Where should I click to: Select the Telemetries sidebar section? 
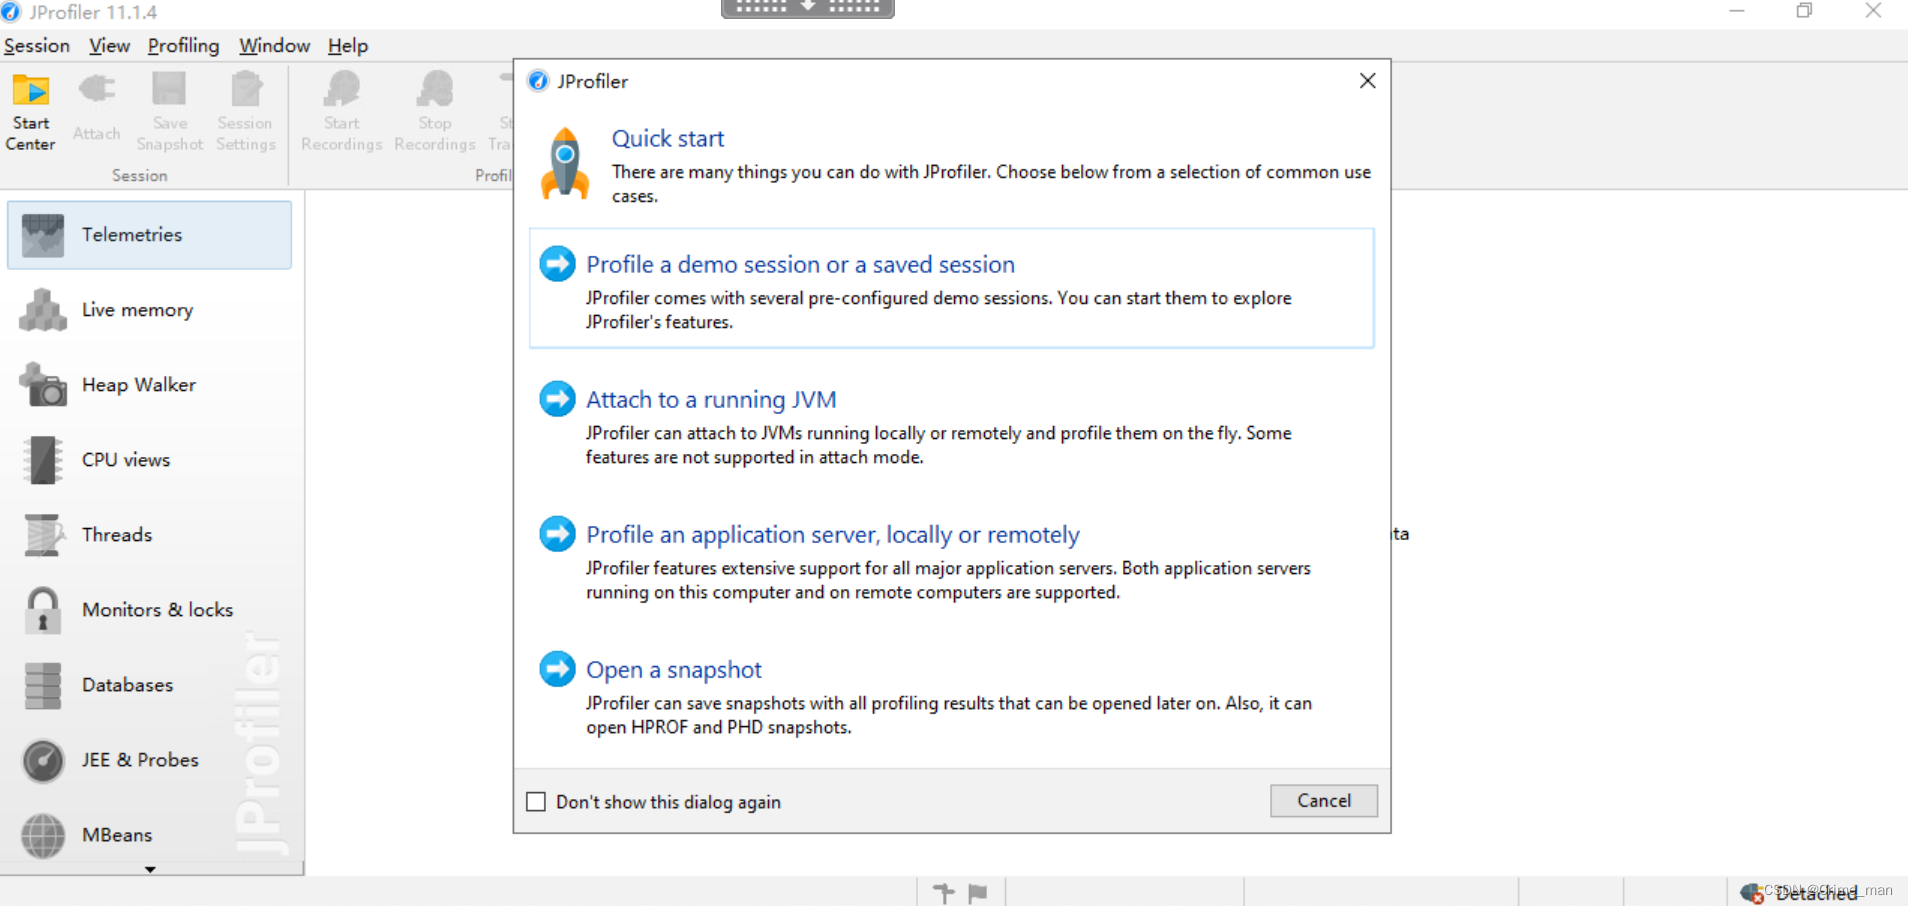pos(149,235)
